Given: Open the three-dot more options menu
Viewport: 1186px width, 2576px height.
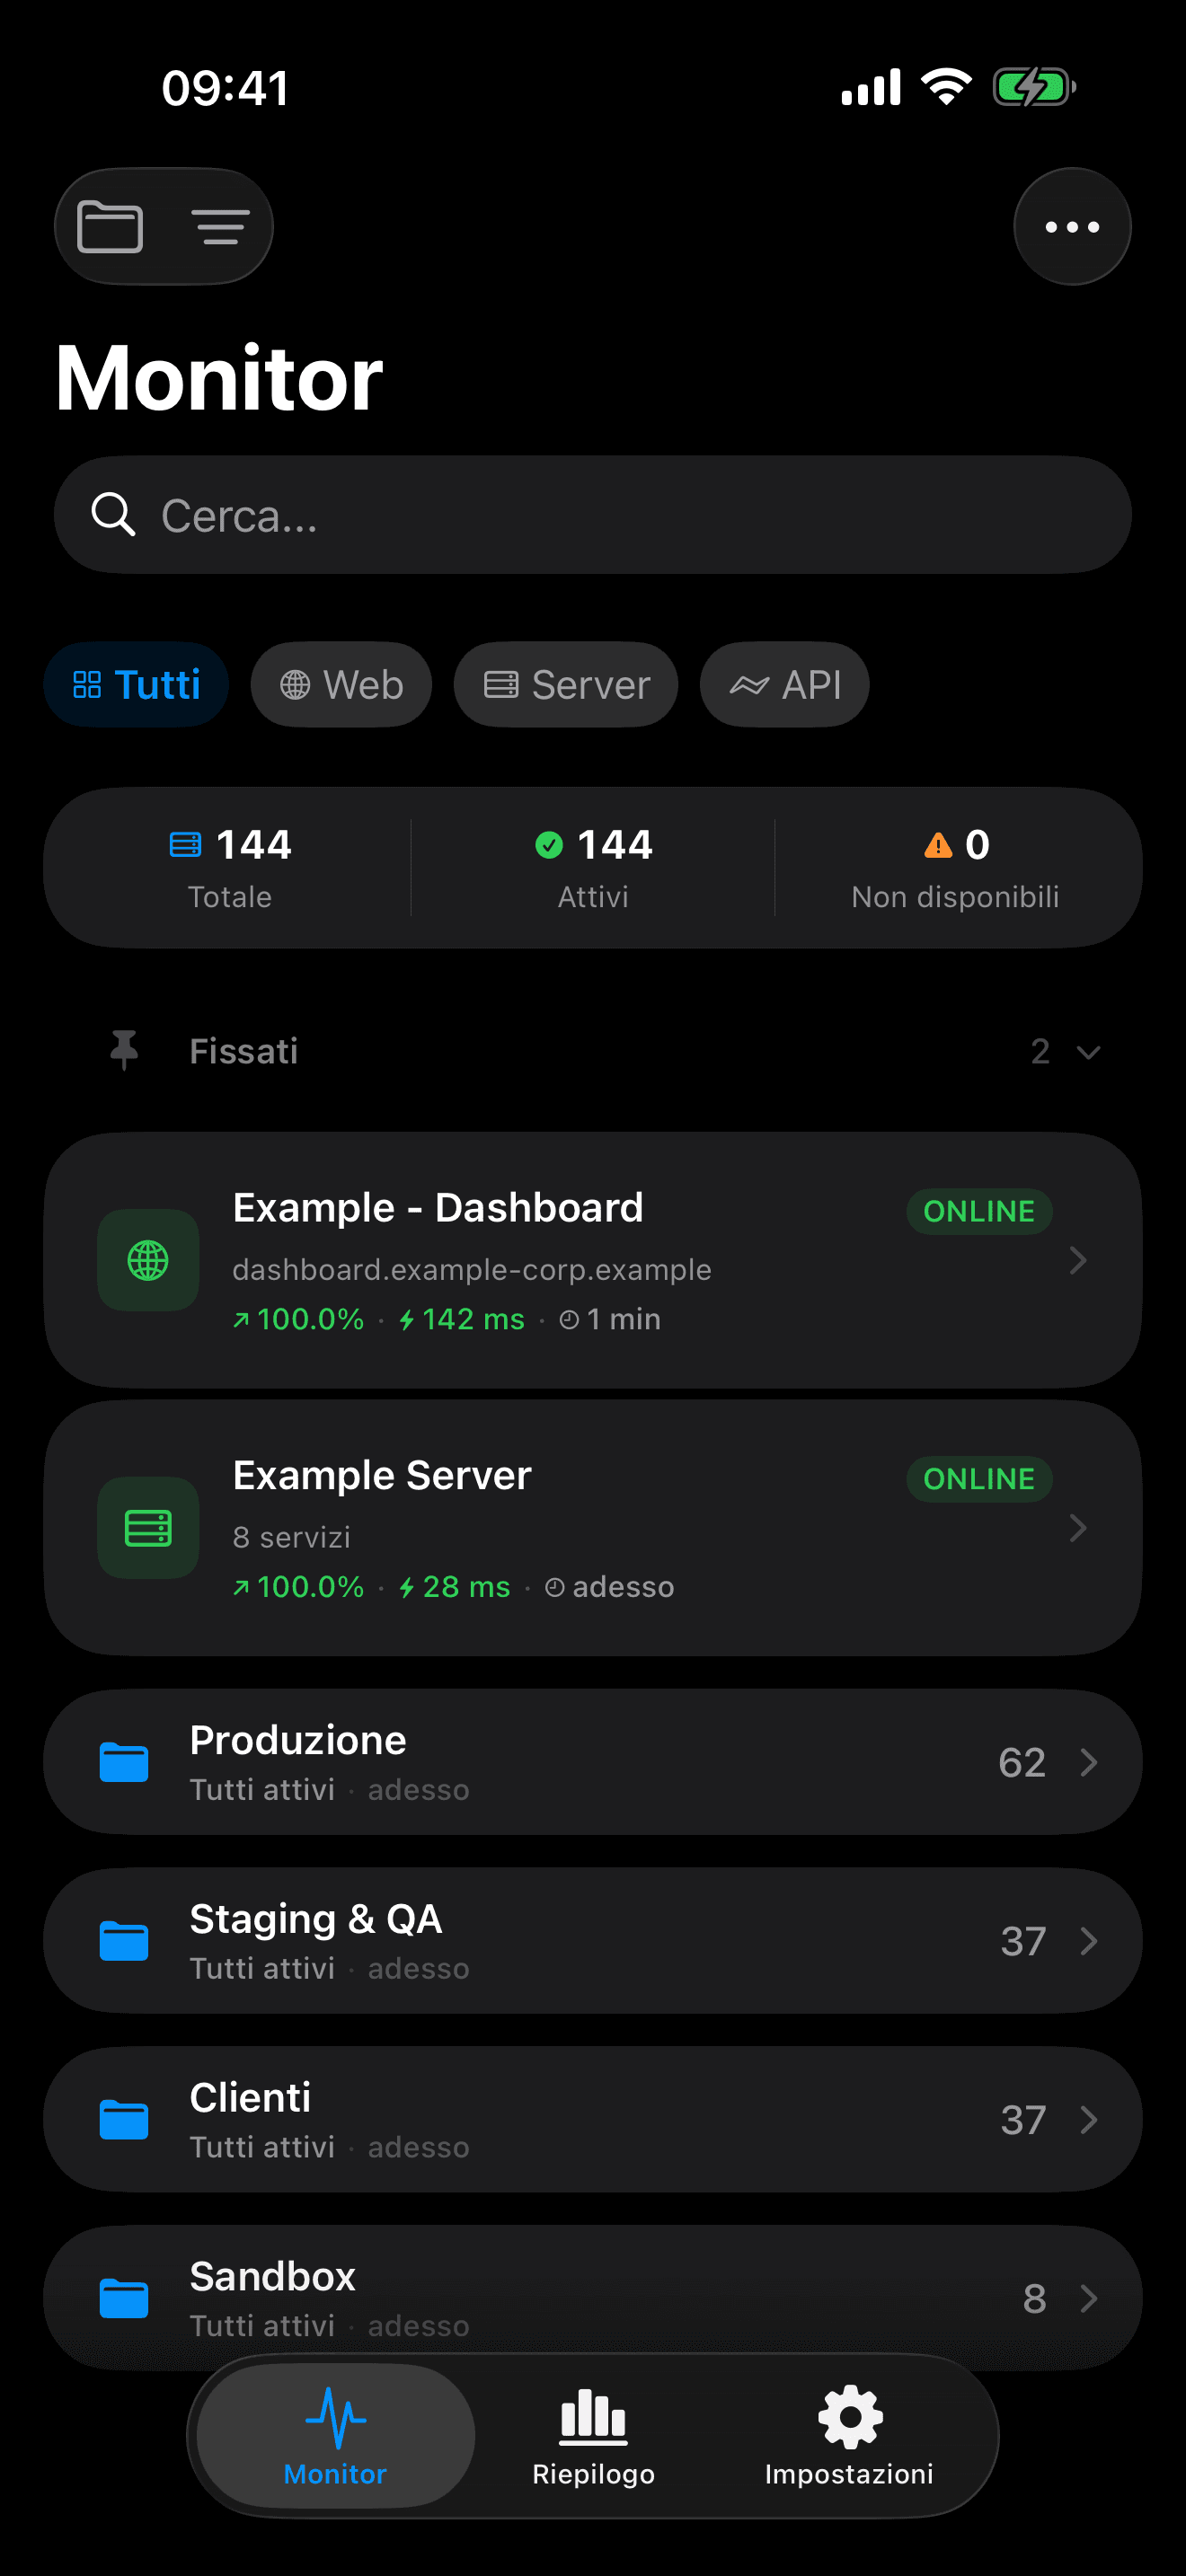Looking at the screenshot, I should click(x=1072, y=227).
